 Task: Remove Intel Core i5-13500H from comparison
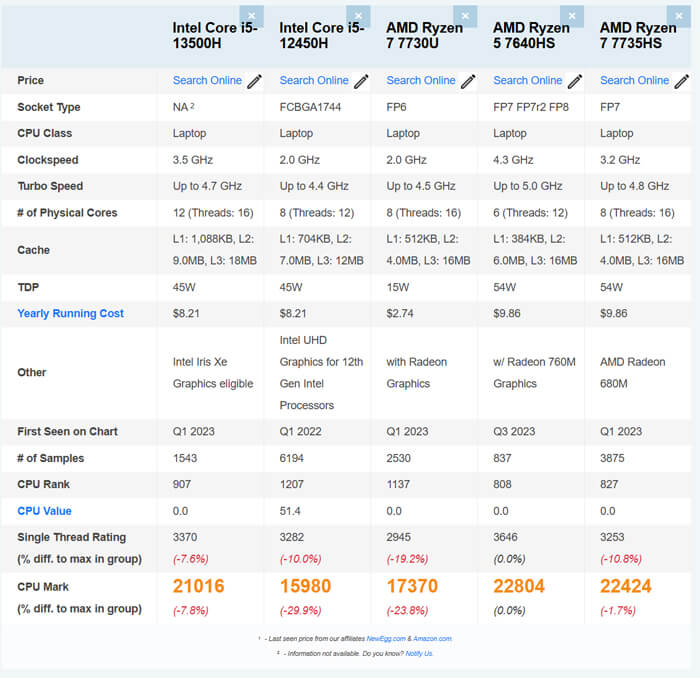coord(251,16)
